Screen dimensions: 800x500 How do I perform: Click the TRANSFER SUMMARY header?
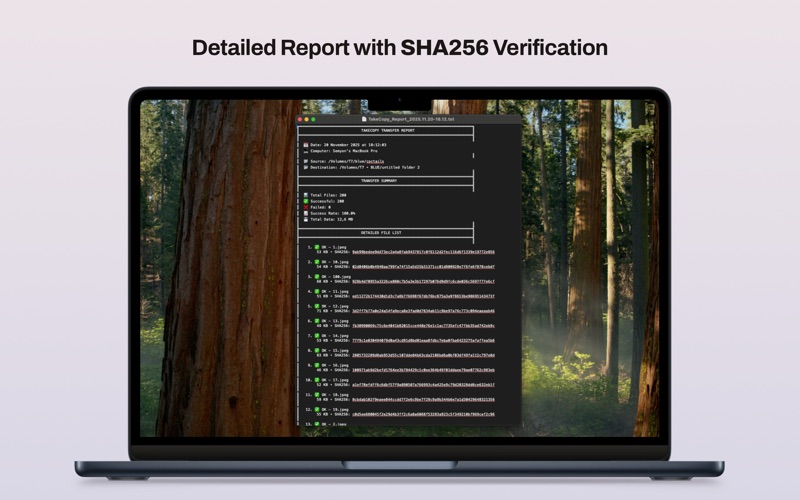pos(379,181)
